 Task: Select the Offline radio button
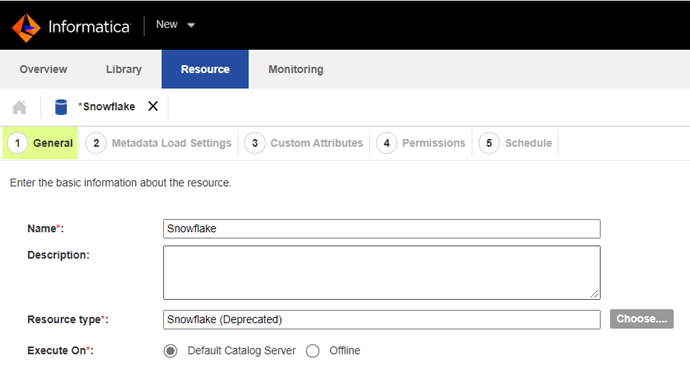(313, 351)
